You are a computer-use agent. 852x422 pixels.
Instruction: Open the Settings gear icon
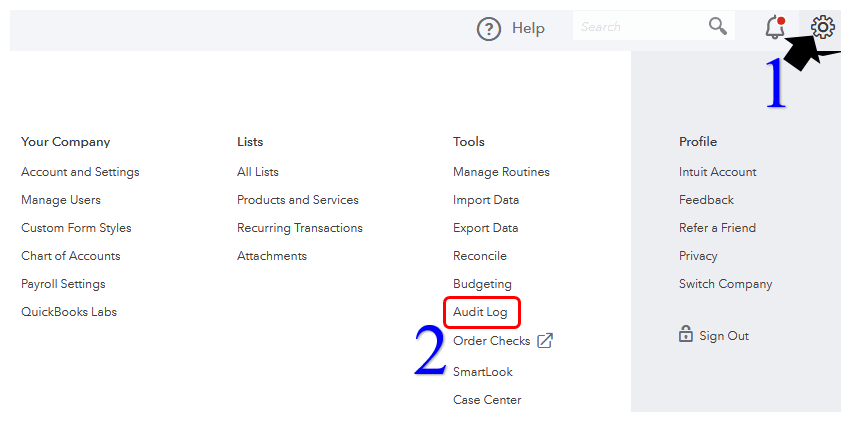pyautogui.click(x=823, y=27)
